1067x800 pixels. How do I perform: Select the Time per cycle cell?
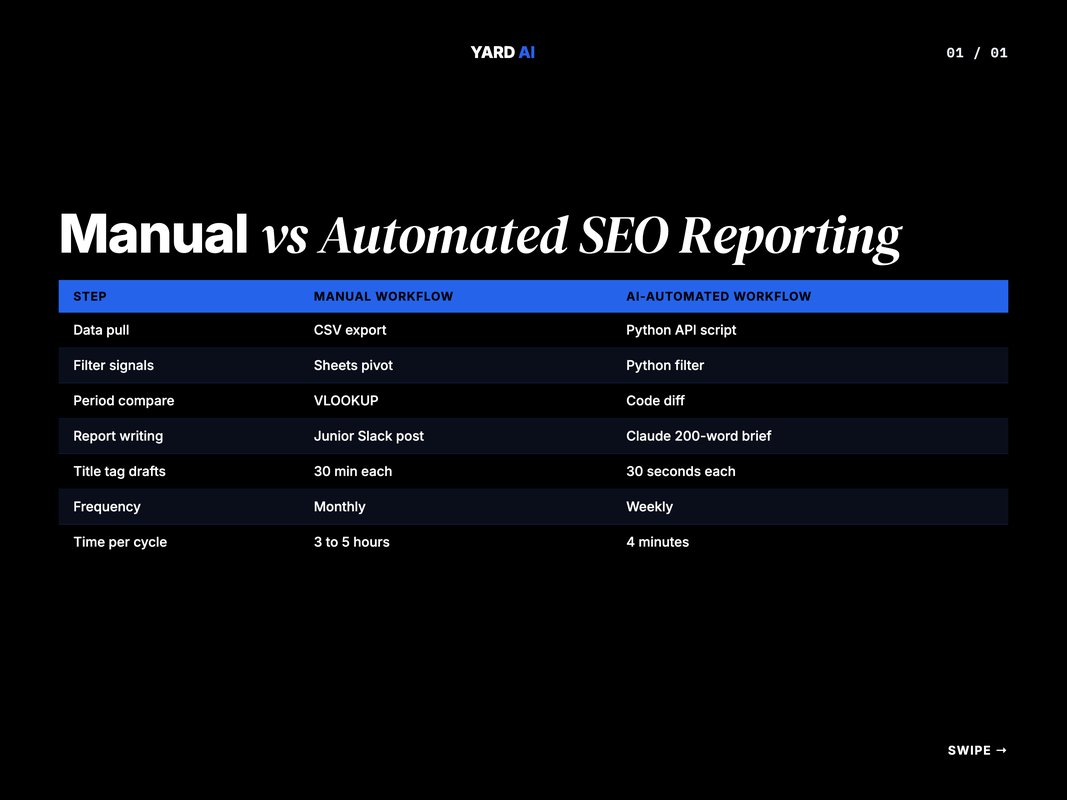(120, 542)
